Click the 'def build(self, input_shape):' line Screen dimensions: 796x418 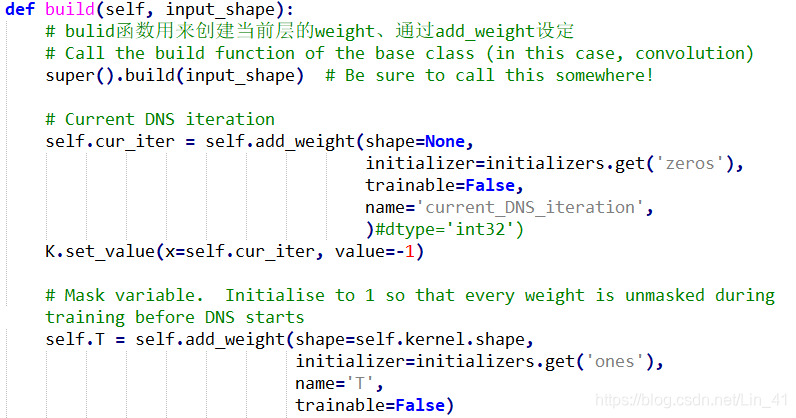[x=149, y=10]
